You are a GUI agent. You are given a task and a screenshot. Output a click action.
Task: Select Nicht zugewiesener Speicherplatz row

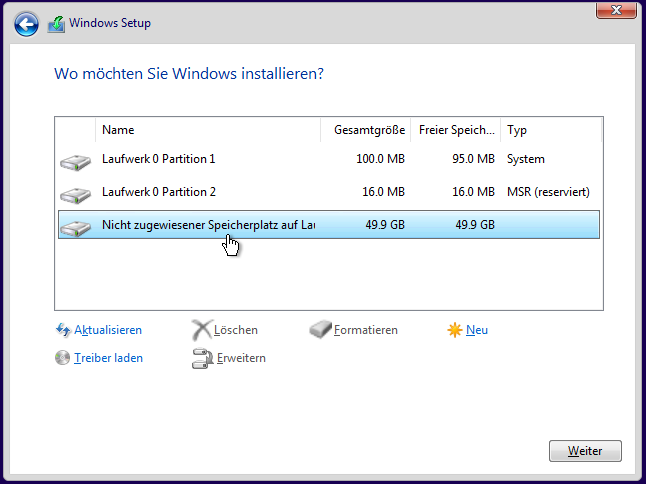pos(329,224)
